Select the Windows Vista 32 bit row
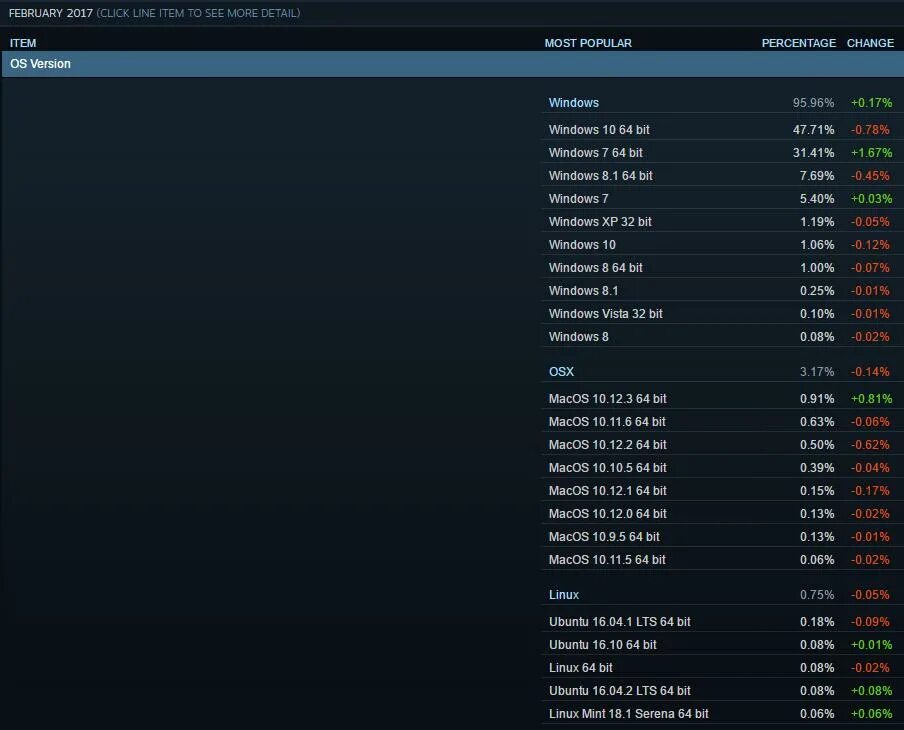 (722, 314)
